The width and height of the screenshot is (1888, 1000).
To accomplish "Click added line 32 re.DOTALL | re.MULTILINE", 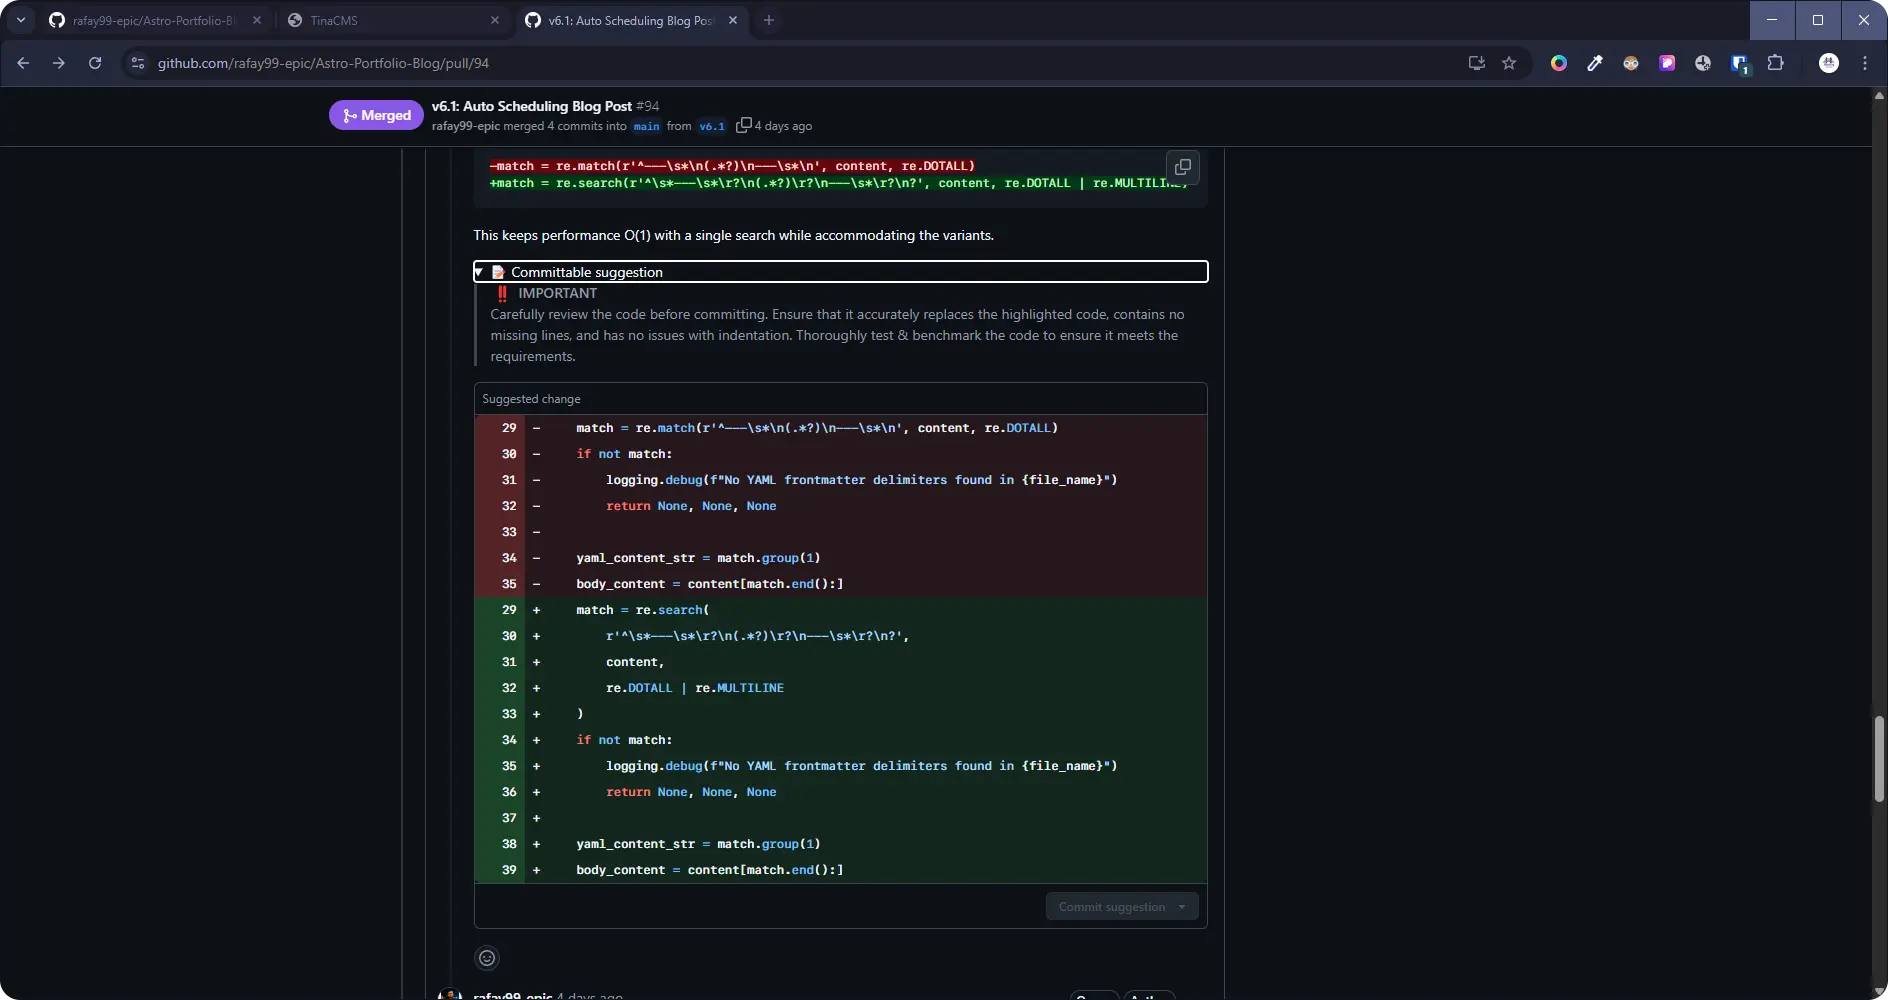I will click(x=840, y=688).
